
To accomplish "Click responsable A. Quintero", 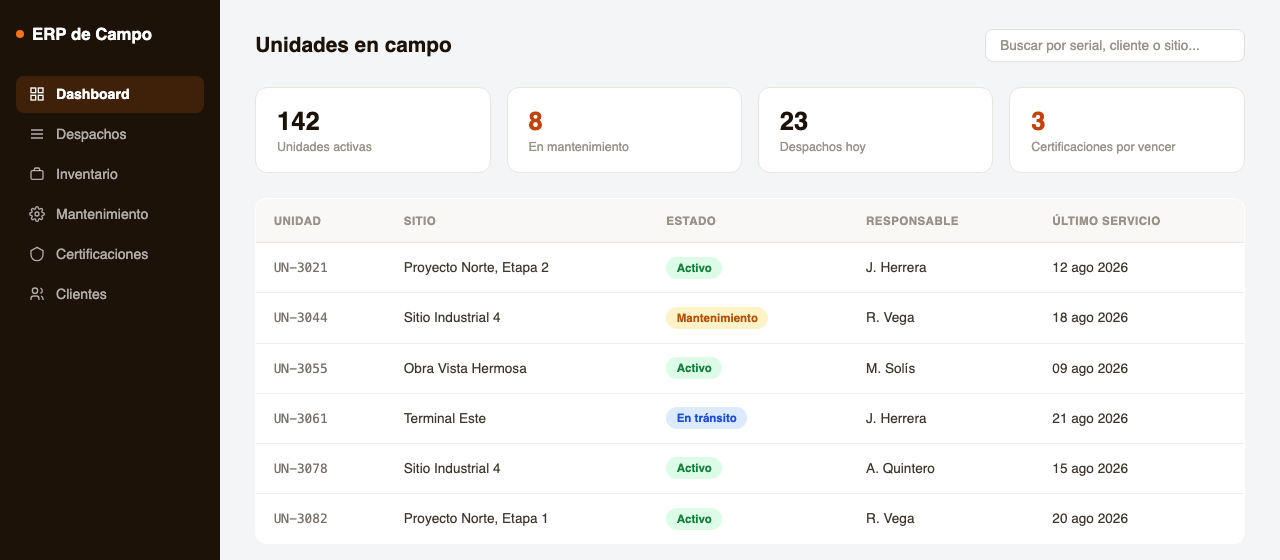I will click(900, 468).
